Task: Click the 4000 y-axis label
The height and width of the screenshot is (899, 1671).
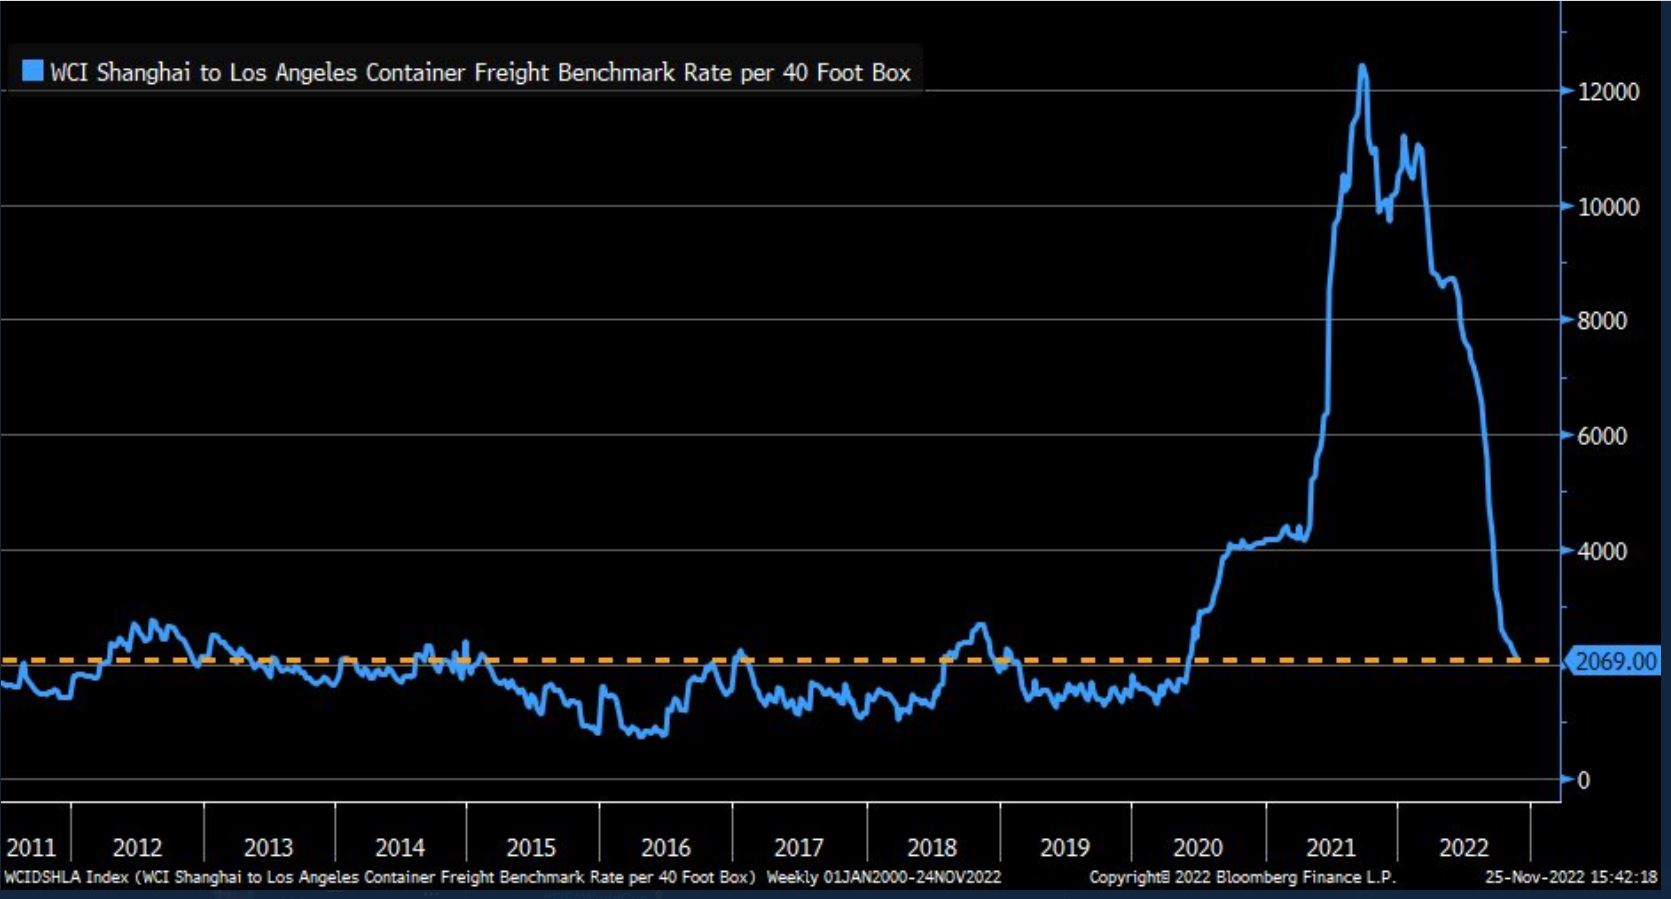Action: [1602, 551]
